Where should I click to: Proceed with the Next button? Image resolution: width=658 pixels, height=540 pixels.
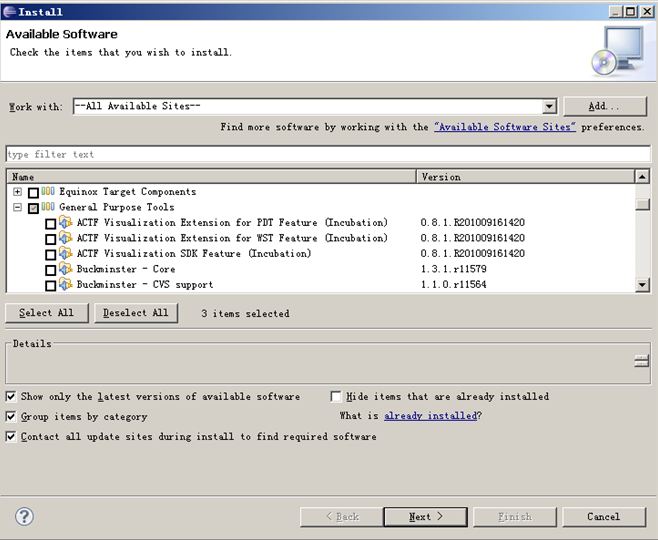click(x=426, y=517)
